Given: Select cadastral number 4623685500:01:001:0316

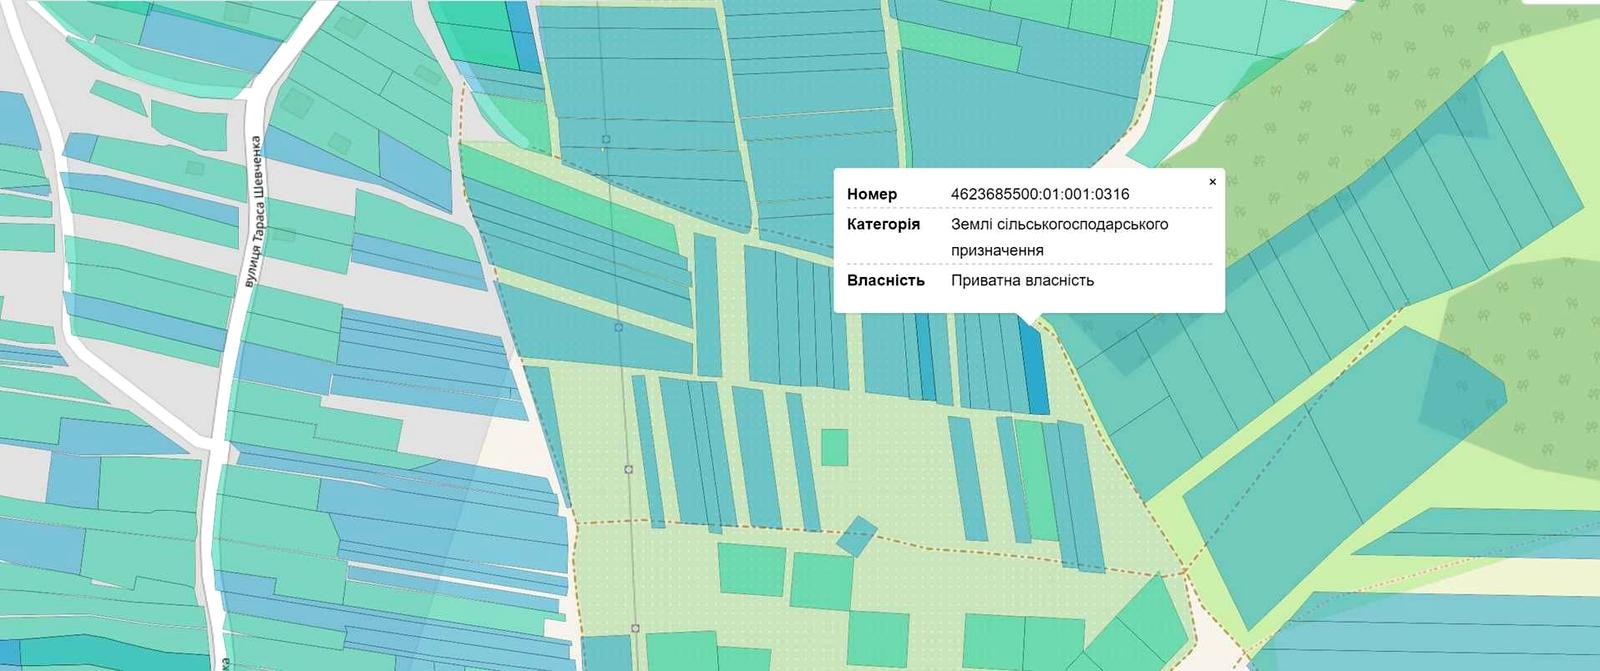Looking at the screenshot, I should (x=1040, y=194).
